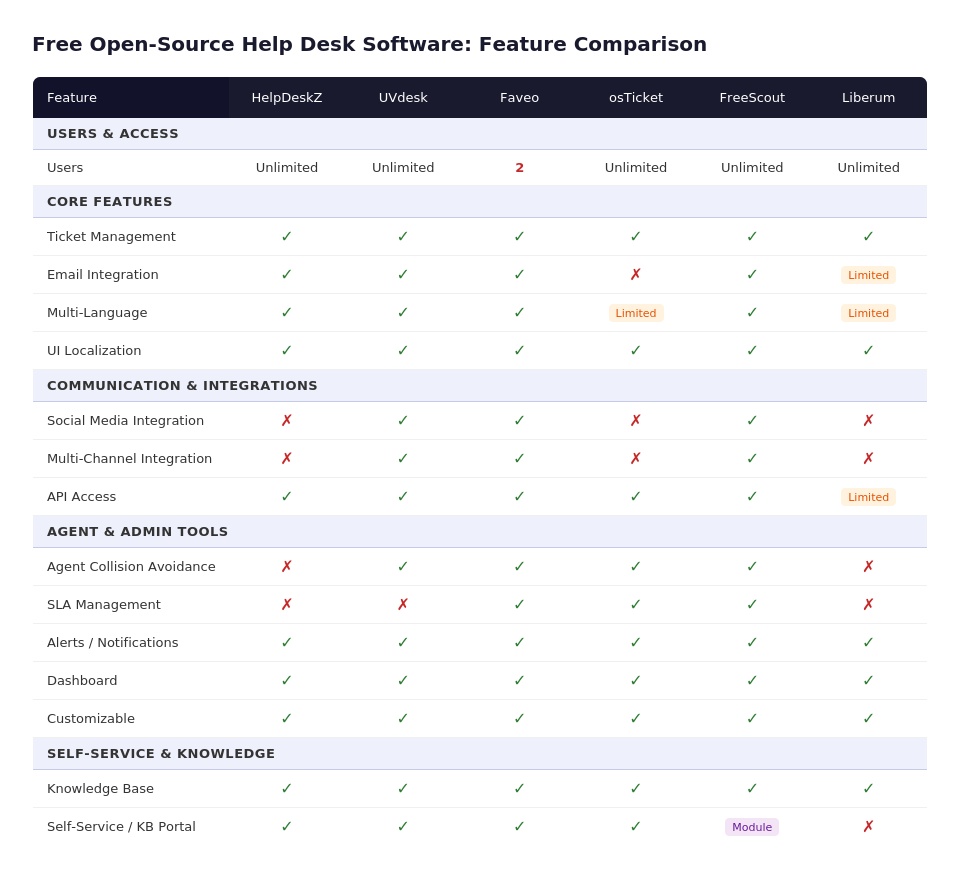This screenshot has height=878, width=960.
Task: Click the Faveo Knowledge Base checkmark
Action: click(x=519, y=788)
